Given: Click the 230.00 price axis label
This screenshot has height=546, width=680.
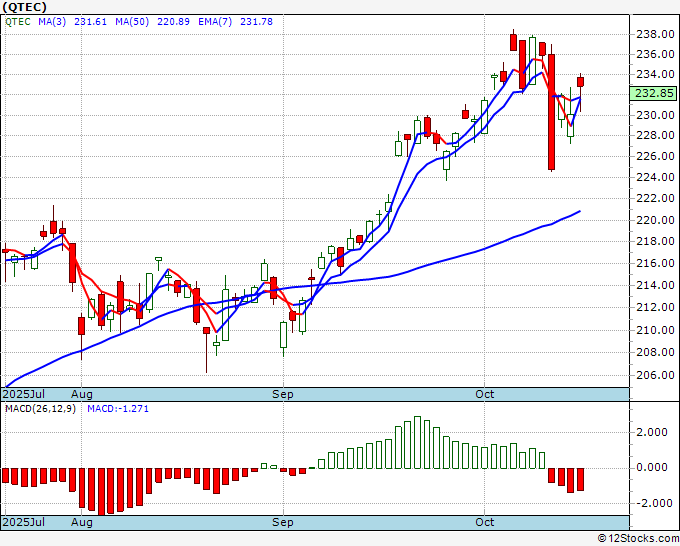Looking at the screenshot, I should pos(655,115).
